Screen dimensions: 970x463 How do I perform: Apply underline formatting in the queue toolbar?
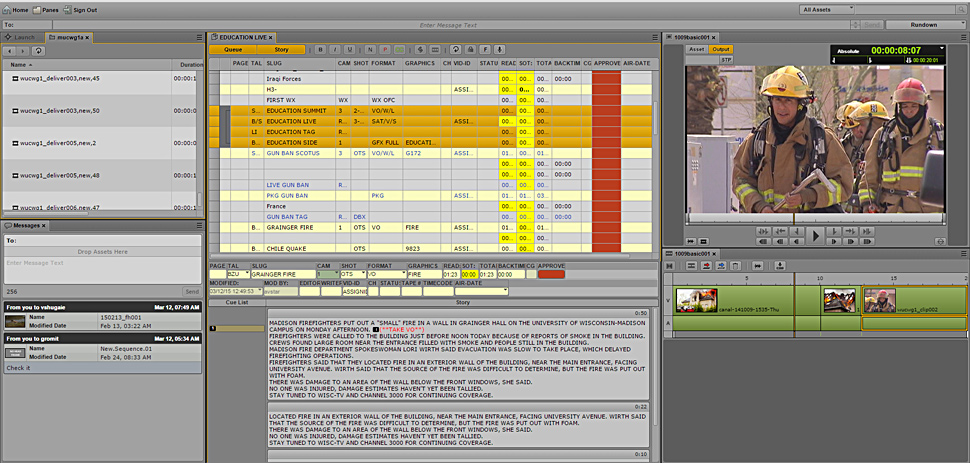350,50
